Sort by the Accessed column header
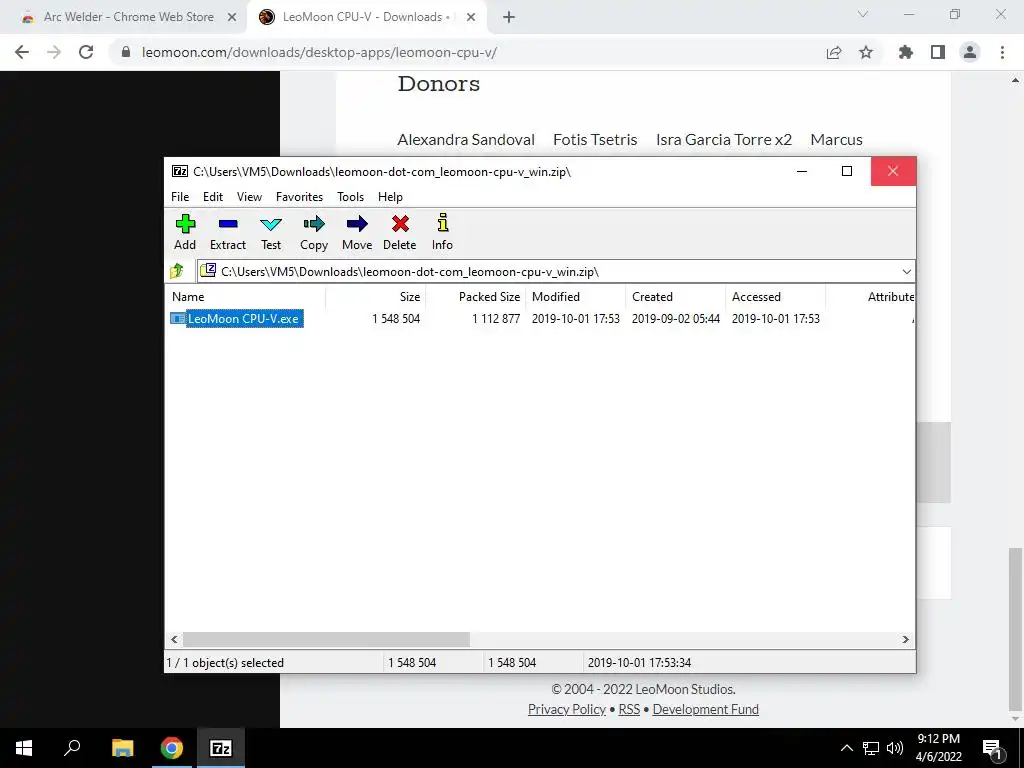1024x768 pixels. [775, 296]
